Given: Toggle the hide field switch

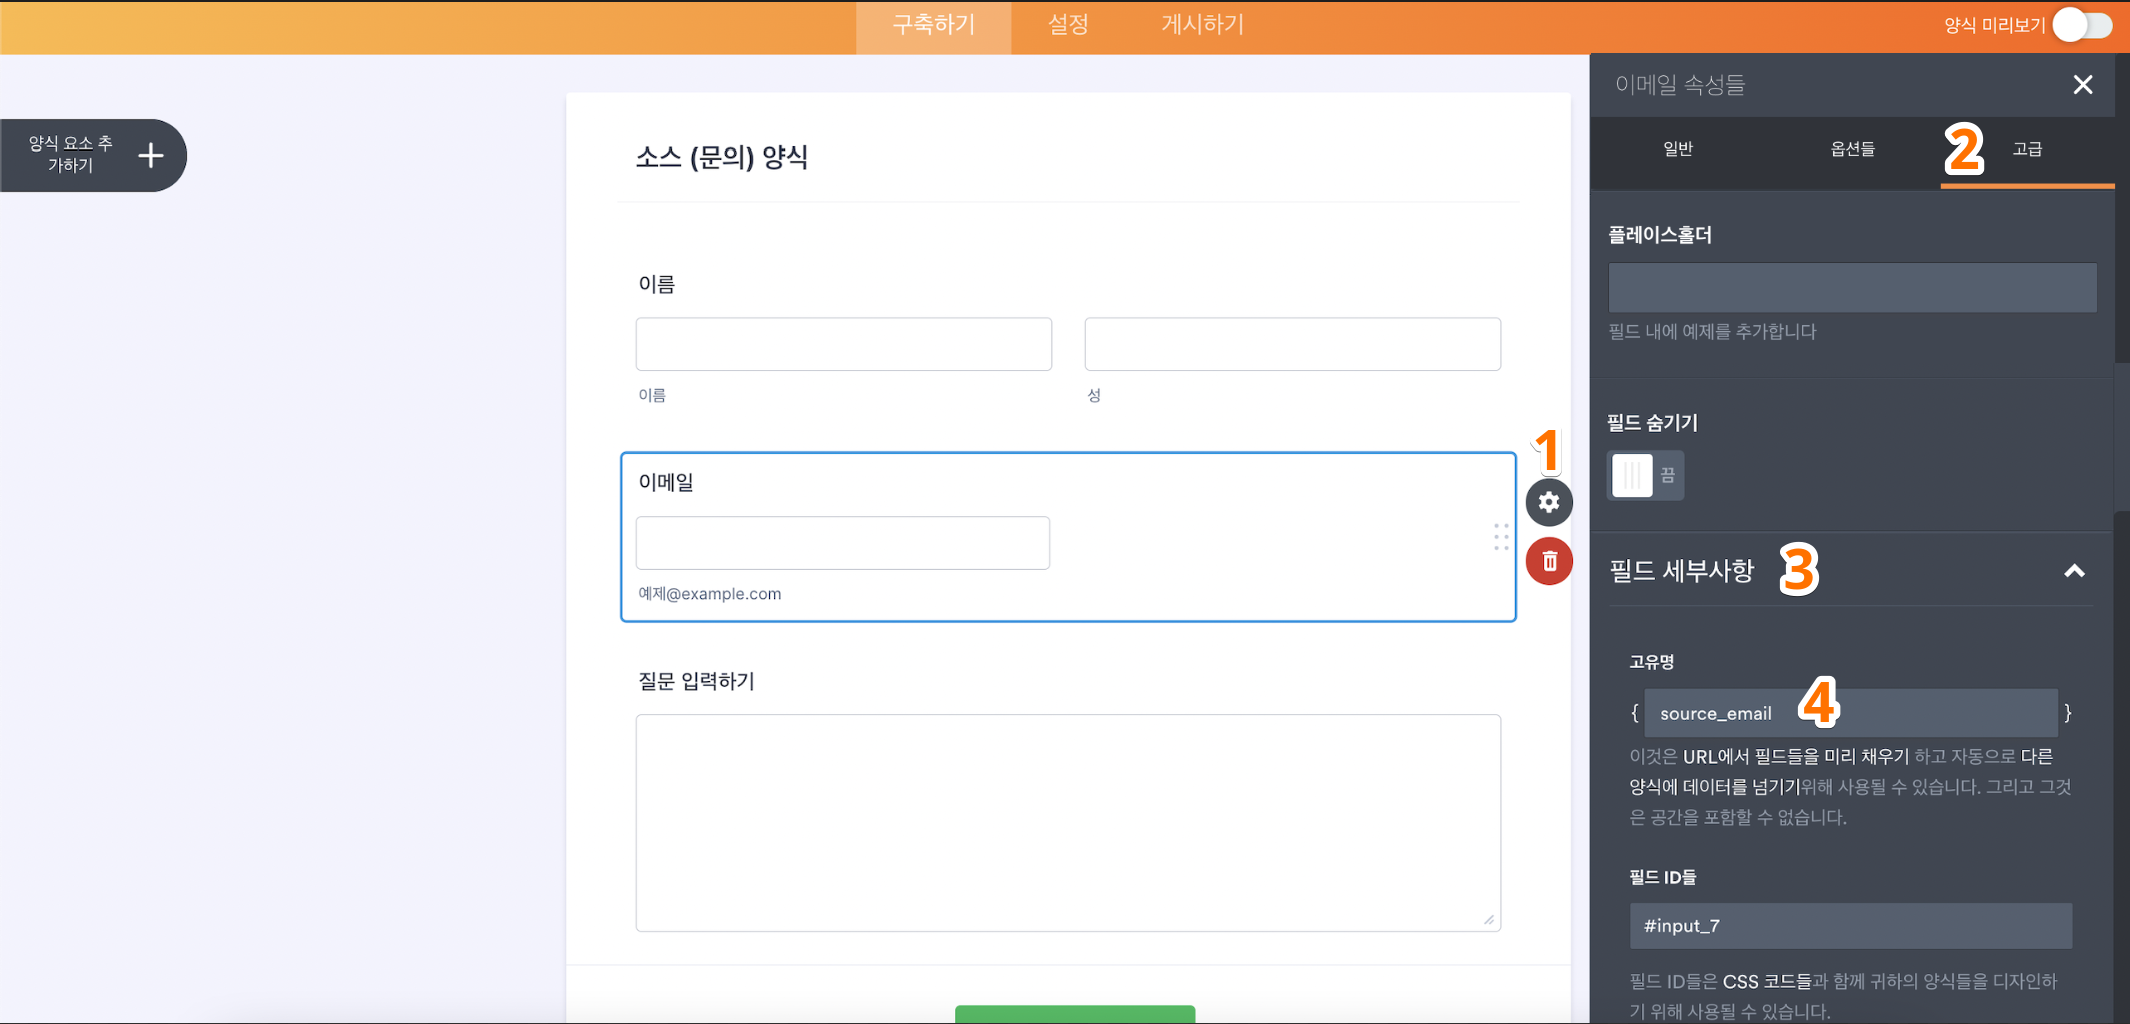Looking at the screenshot, I should coord(1645,475).
